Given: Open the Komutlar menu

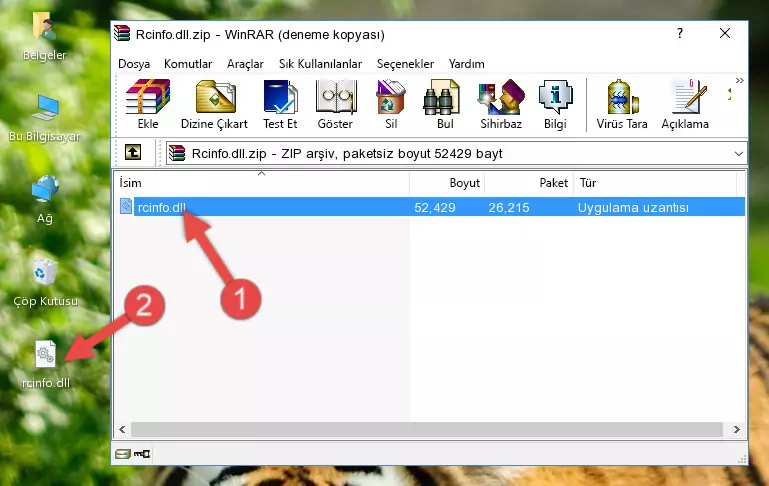Looking at the screenshot, I should tap(188, 64).
